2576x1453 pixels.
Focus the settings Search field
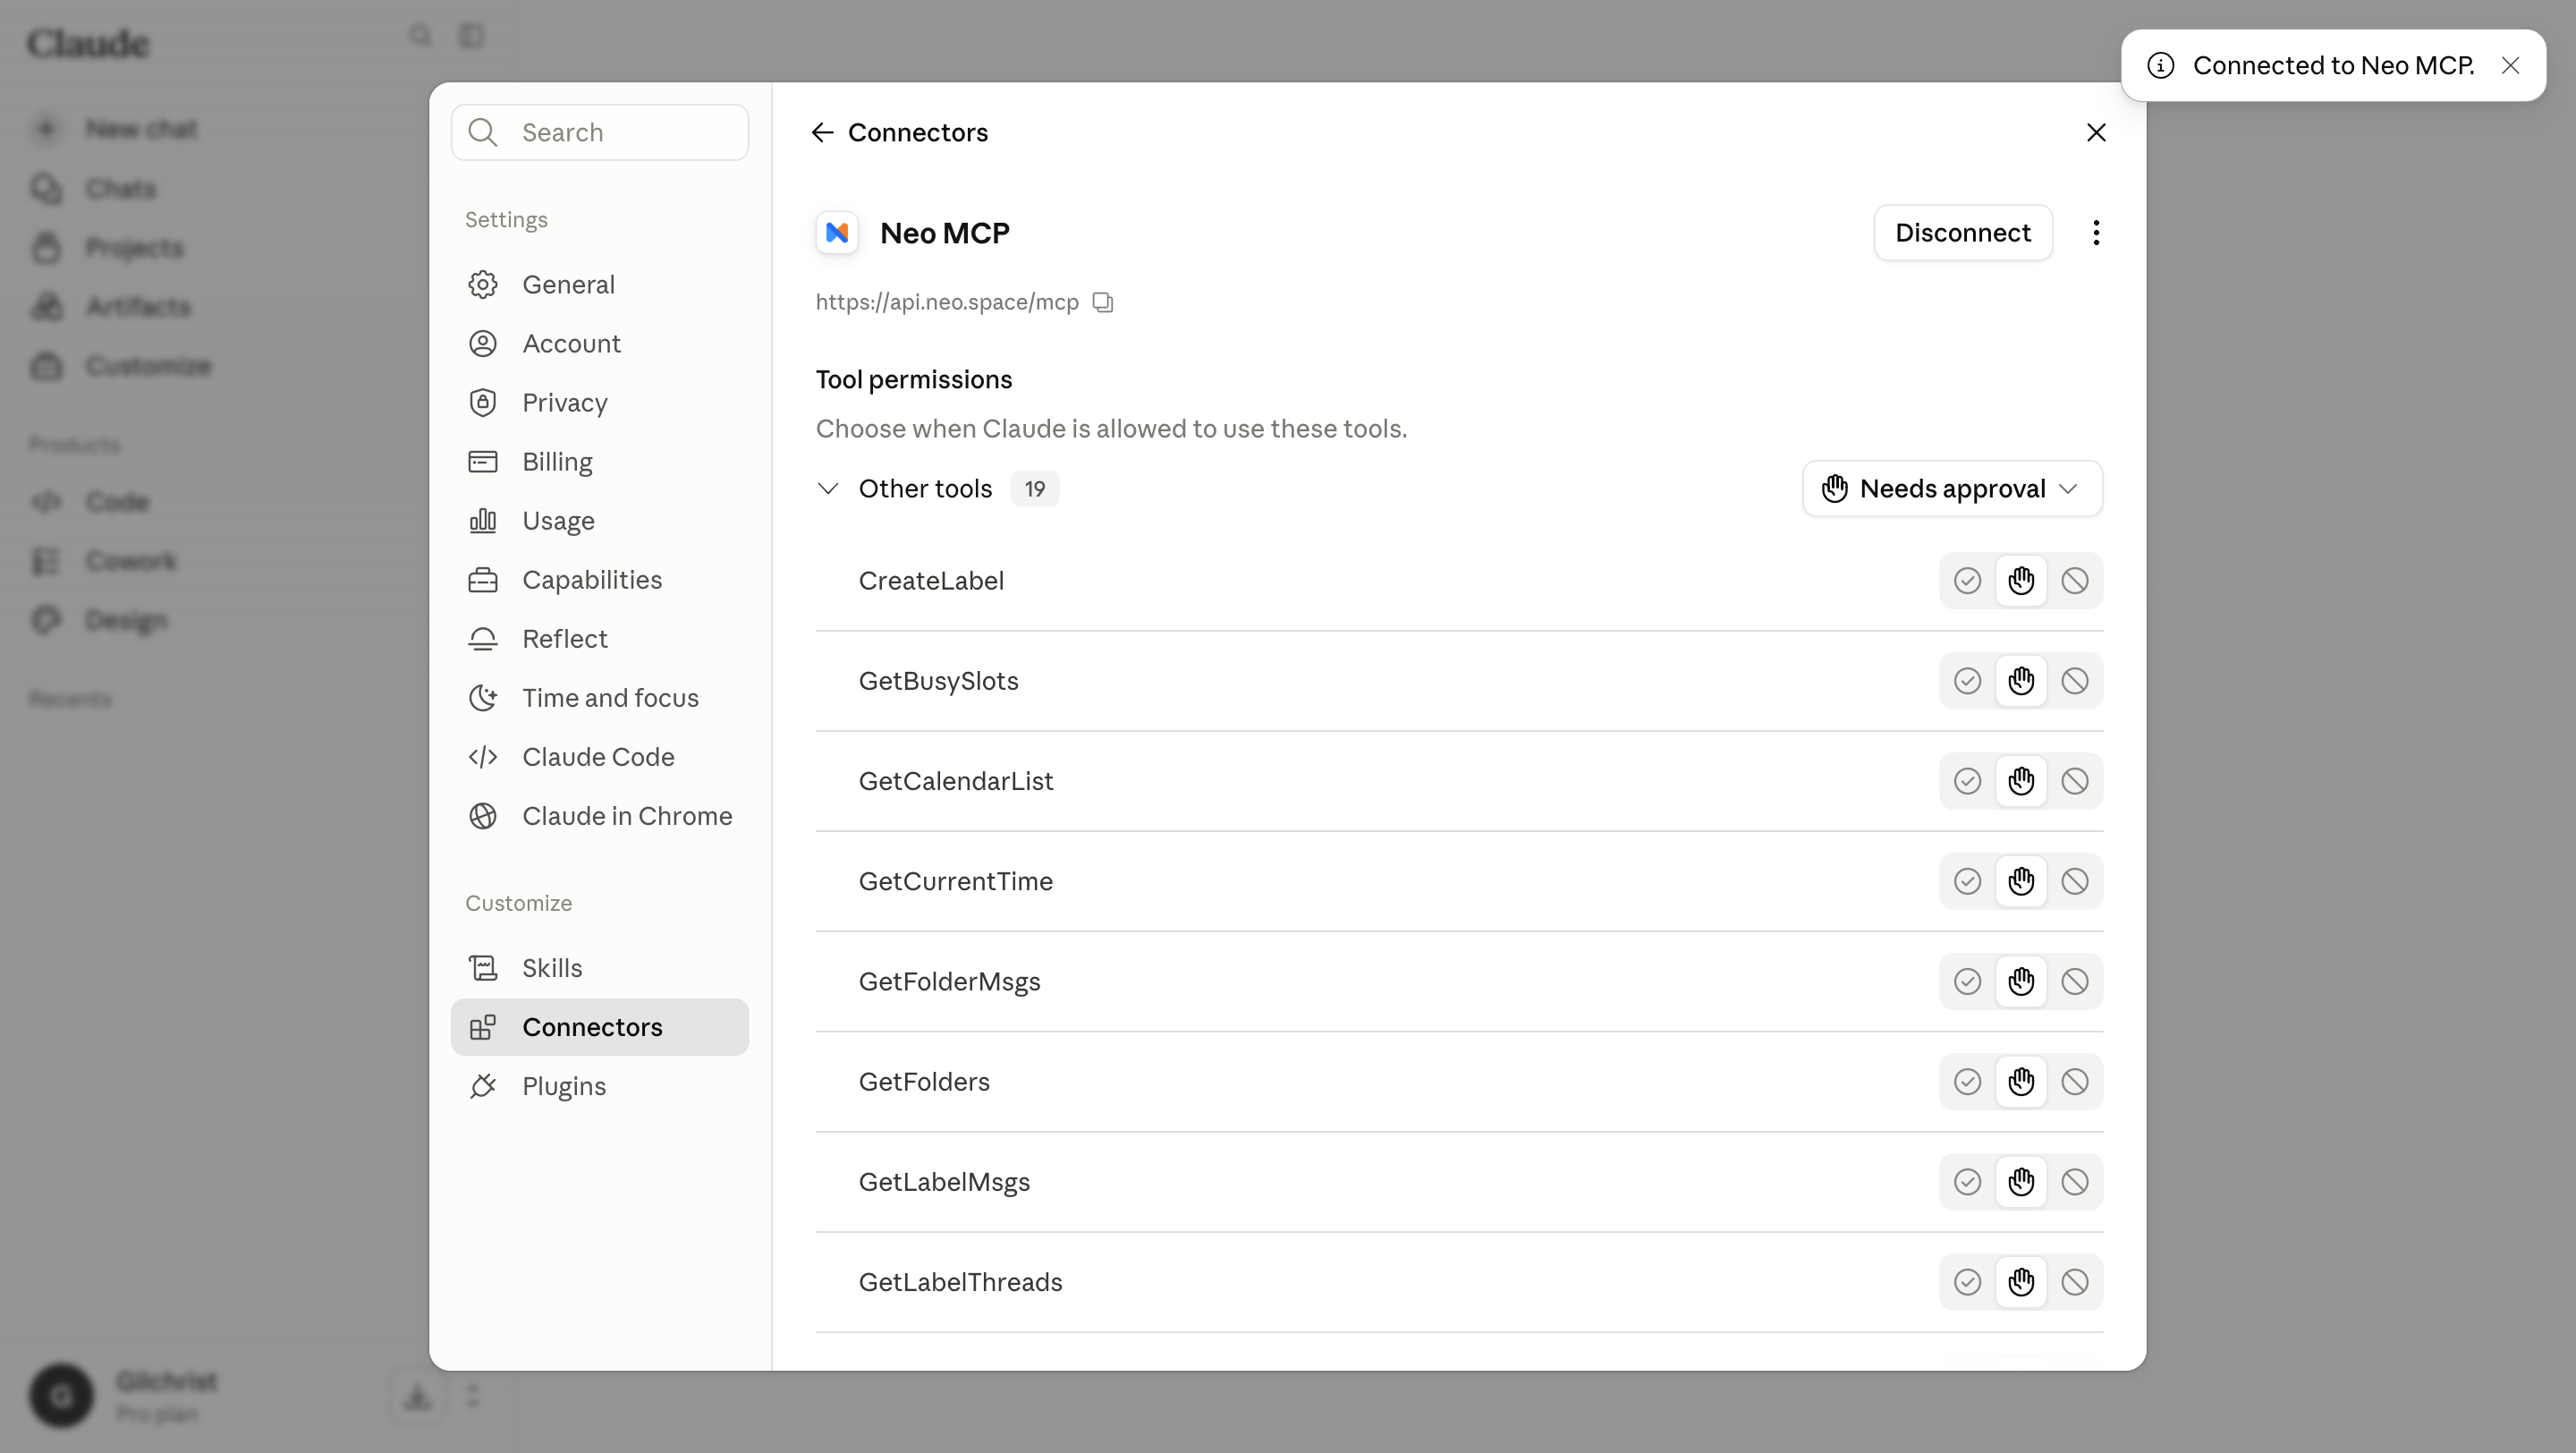[600, 132]
